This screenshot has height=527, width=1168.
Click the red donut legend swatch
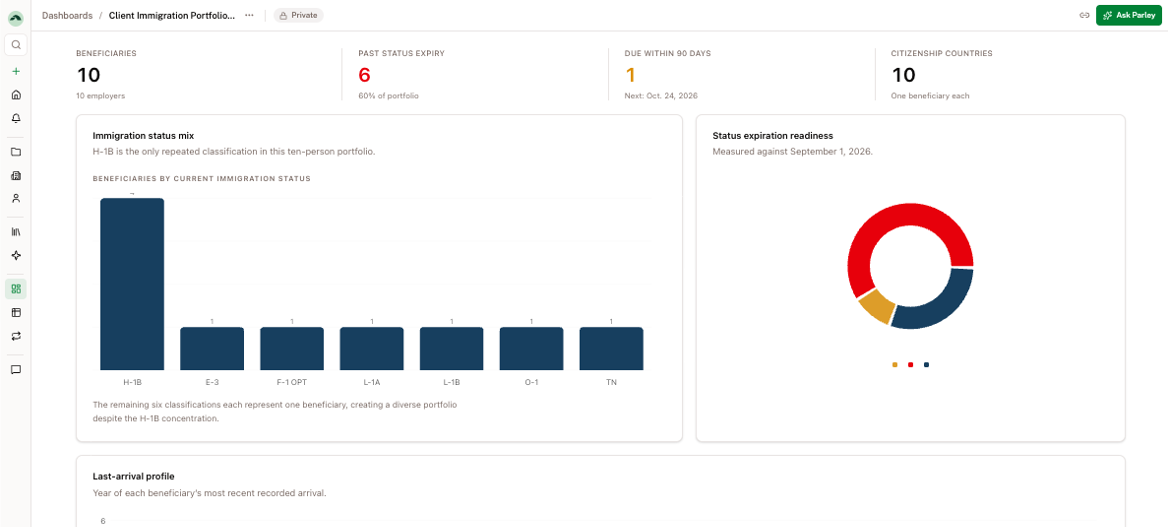pos(910,365)
